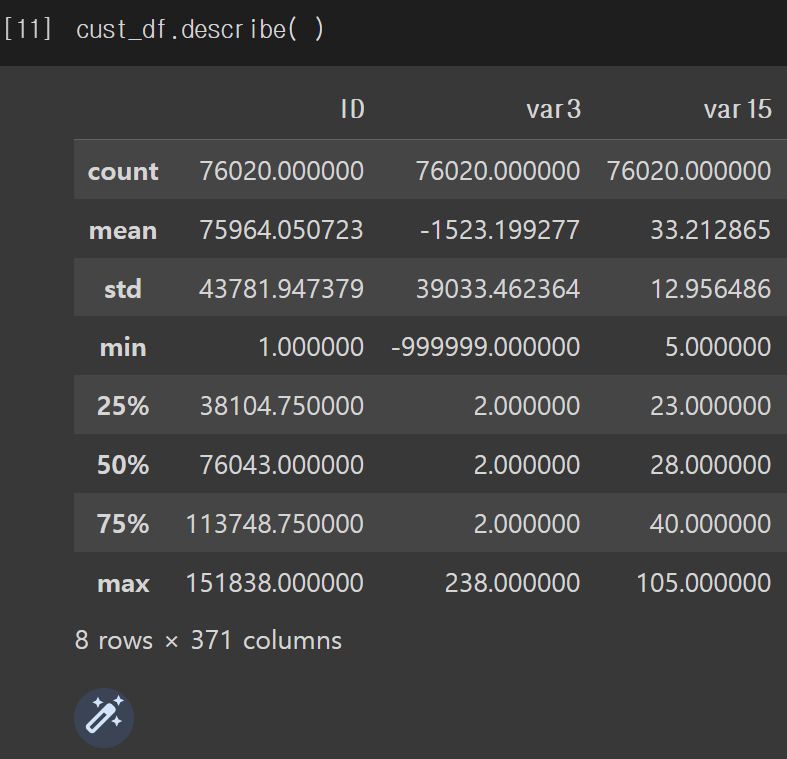787x759 pixels.
Task: Click the 50% row label
Action: pos(123,465)
